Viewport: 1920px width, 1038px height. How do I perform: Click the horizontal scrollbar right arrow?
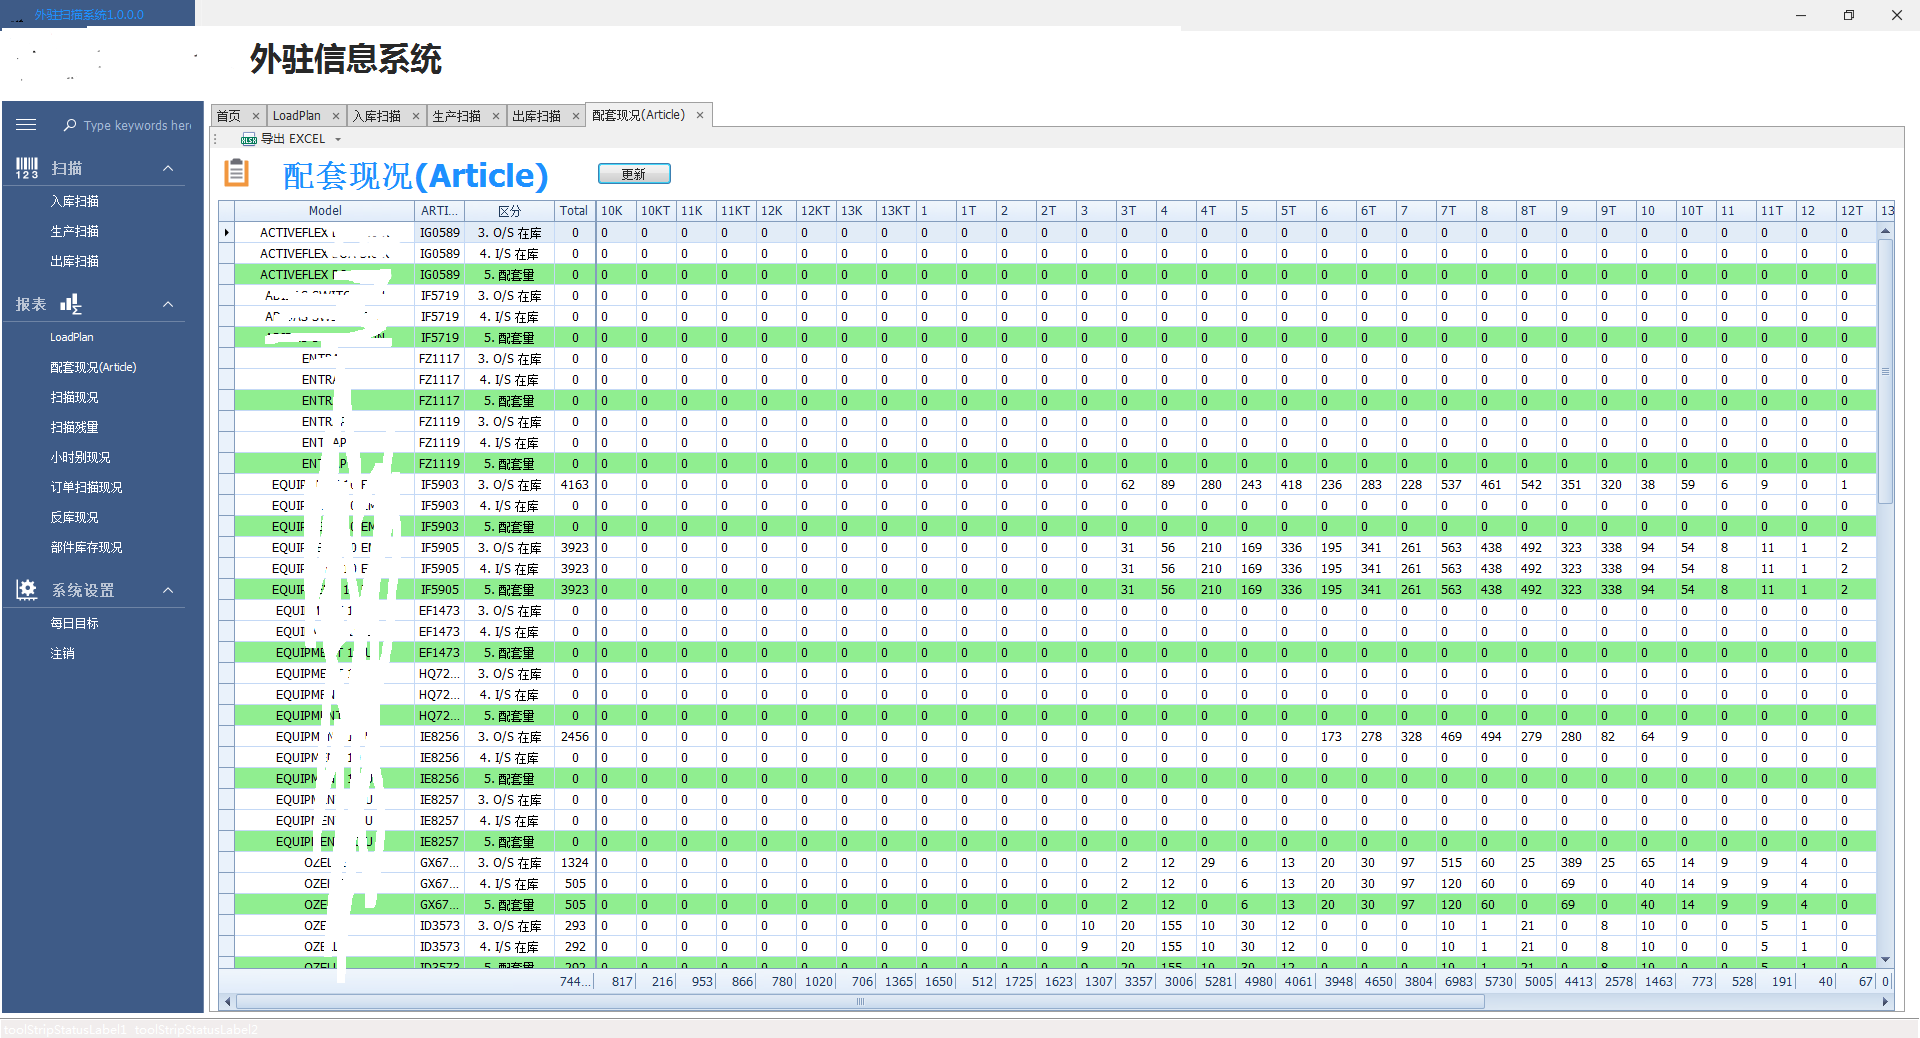pos(1886,1002)
